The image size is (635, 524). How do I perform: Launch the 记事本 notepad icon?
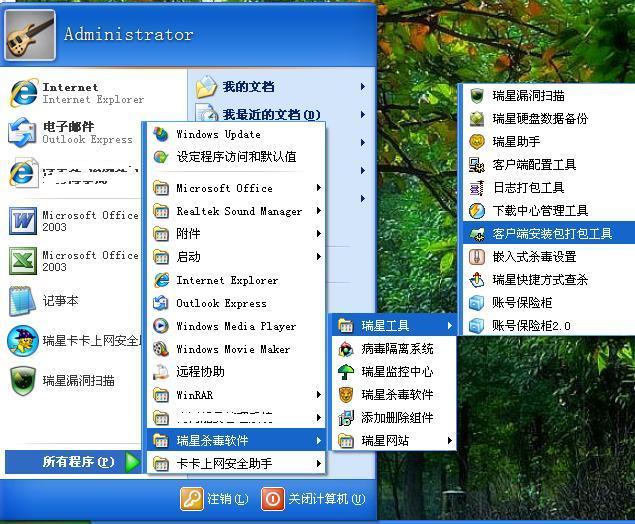click(x=23, y=301)
